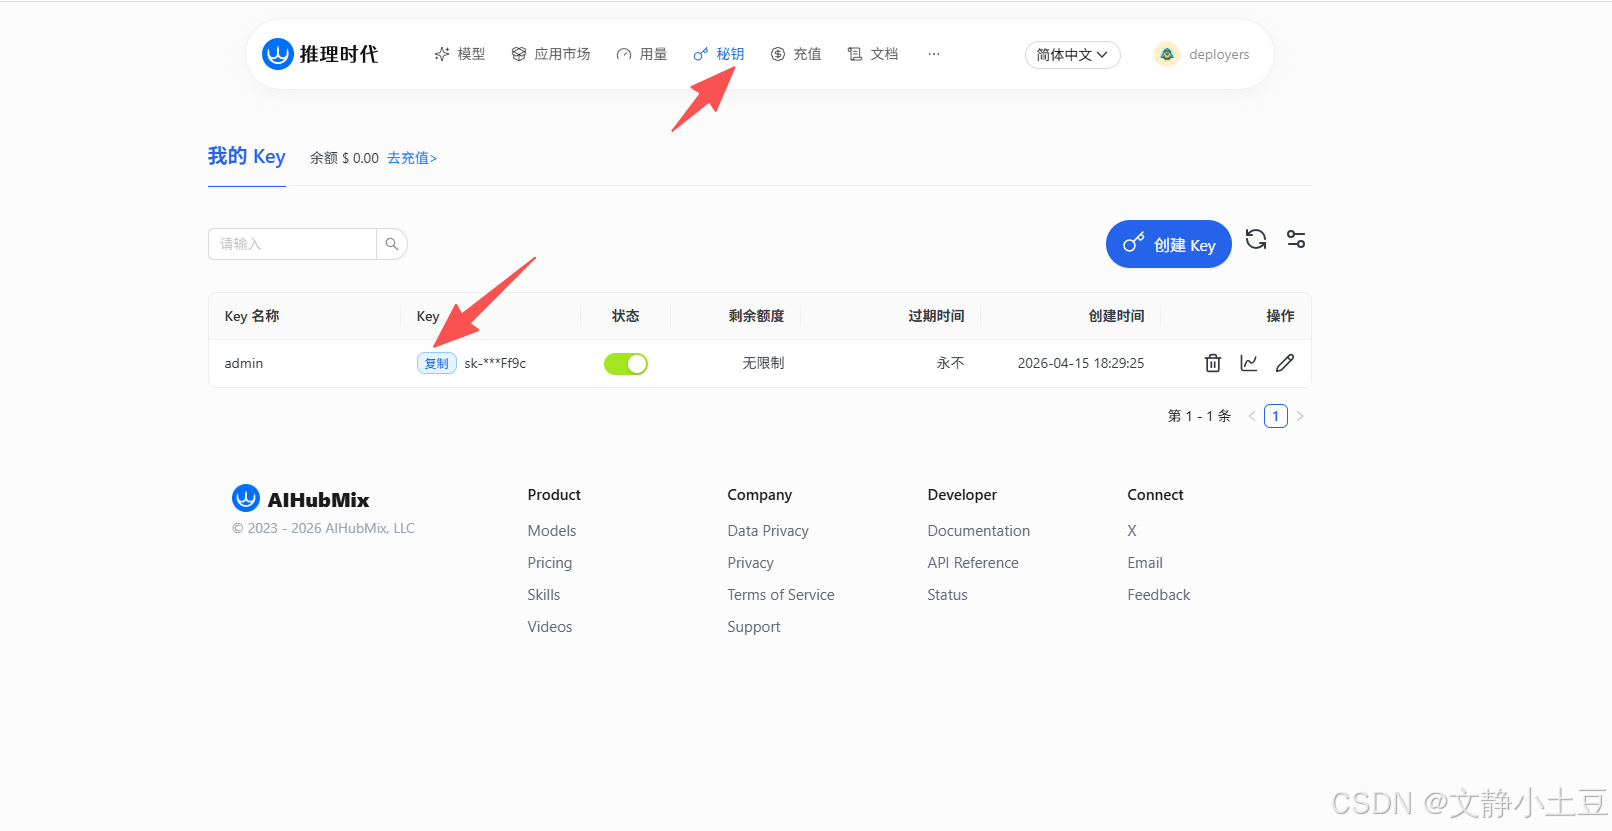
Task: Click the deployers username
Action: coord(1219,55)
